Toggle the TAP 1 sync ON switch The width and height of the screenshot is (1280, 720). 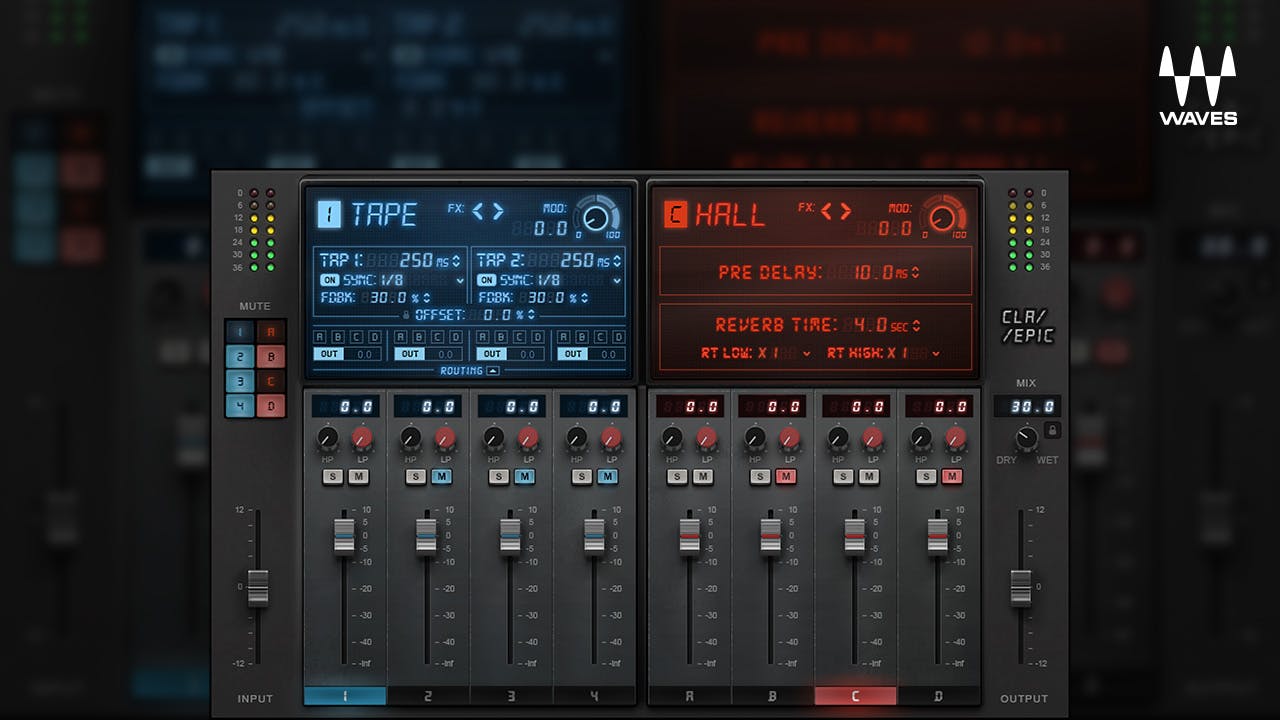(330, 281)
